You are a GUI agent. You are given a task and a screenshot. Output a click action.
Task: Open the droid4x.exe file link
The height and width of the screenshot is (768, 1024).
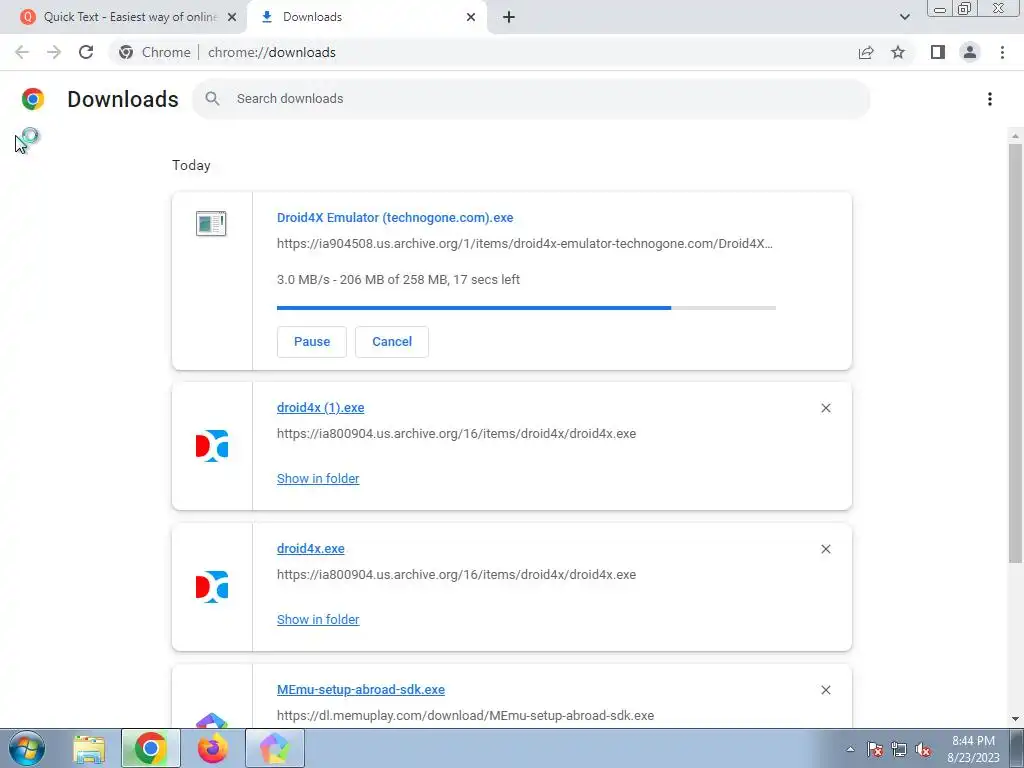(311, 549)
